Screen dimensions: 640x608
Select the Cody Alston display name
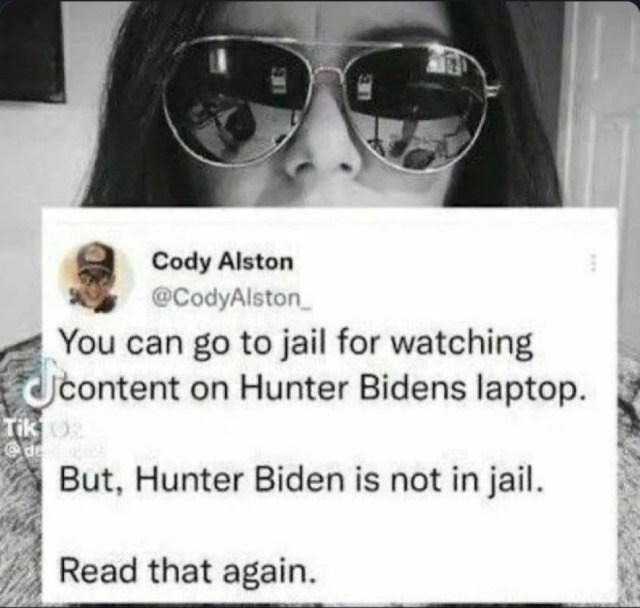click(223, 261)
